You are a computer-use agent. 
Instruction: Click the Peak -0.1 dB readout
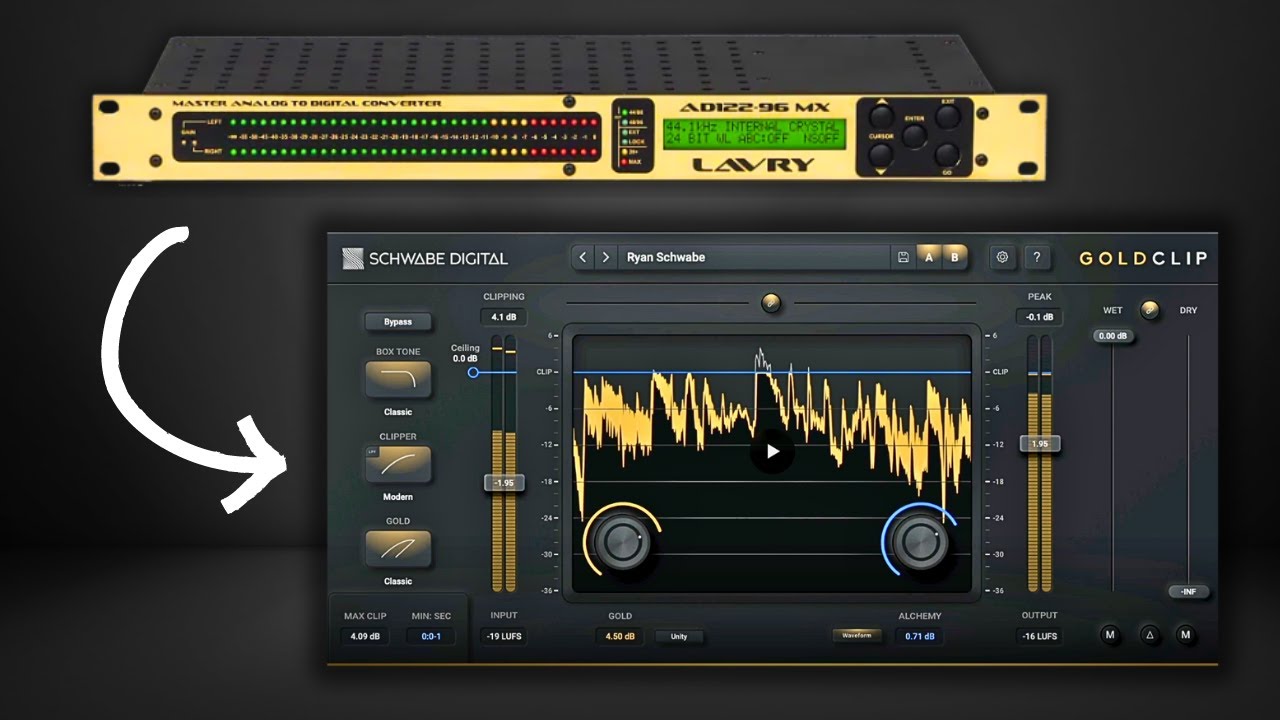click(1040, 317)
